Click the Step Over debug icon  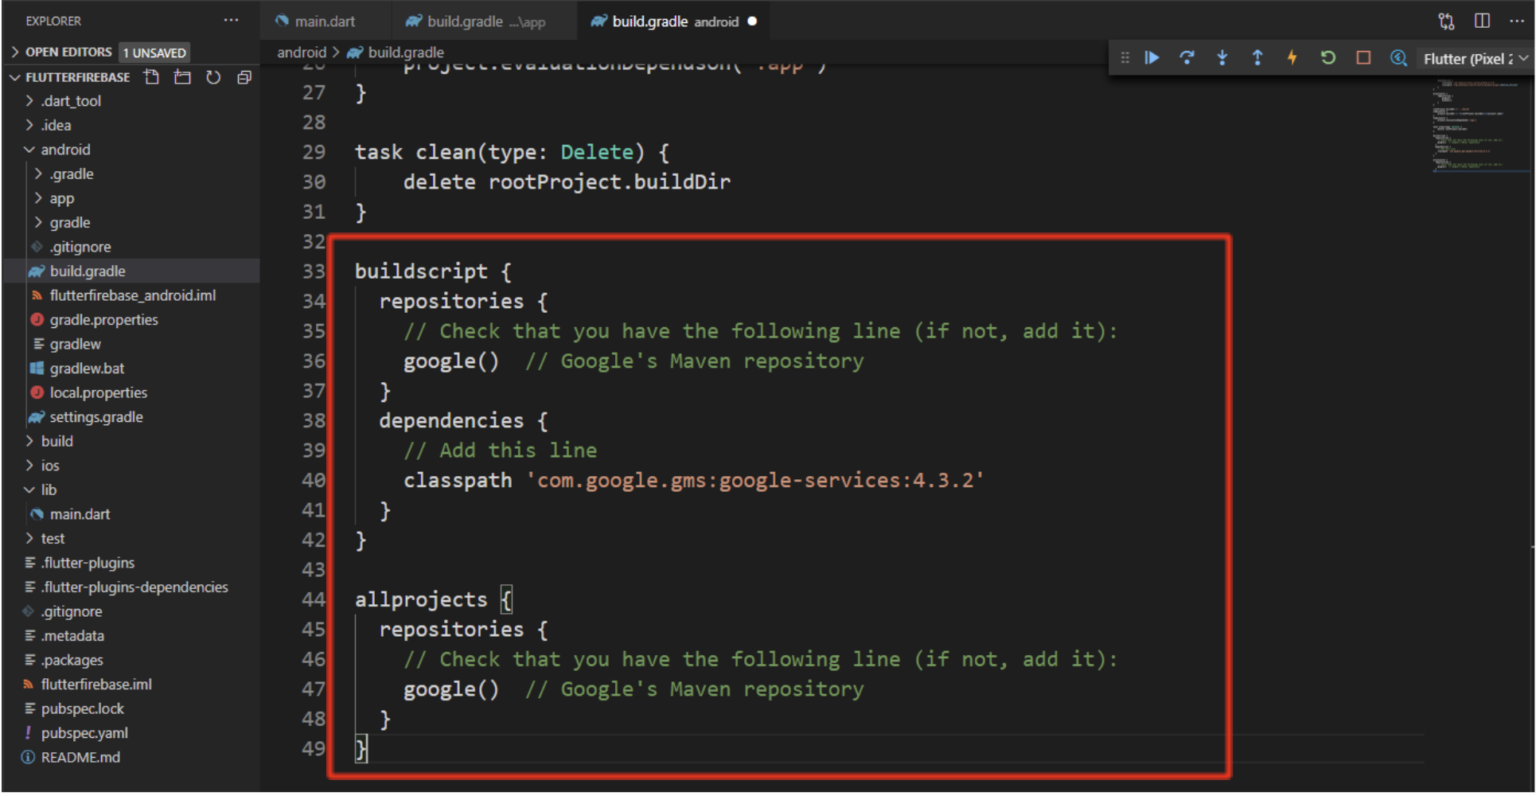coord(1187,57)
